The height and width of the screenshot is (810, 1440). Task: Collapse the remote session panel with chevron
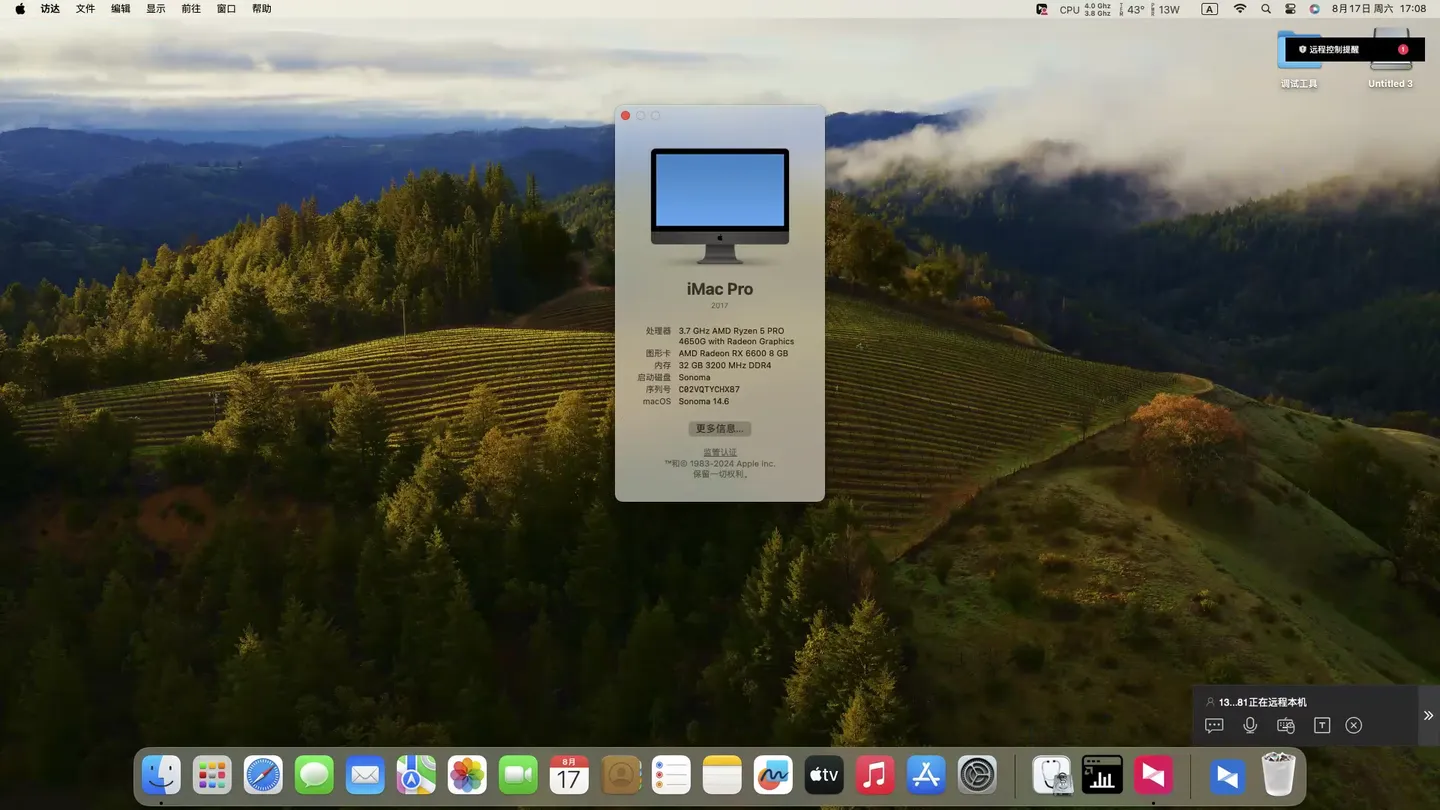pyautogui.click(x=1428, y=715)
